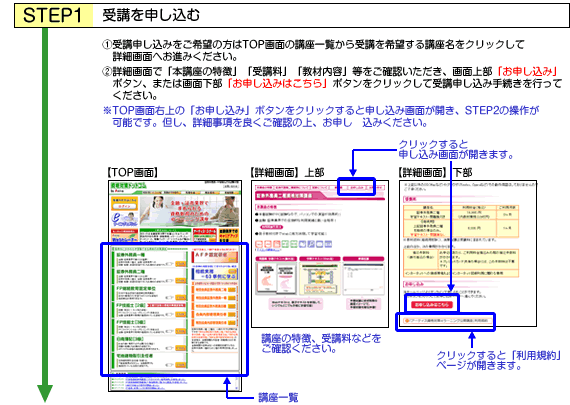Click the e-learning logo below login box

tap(124, 219)
